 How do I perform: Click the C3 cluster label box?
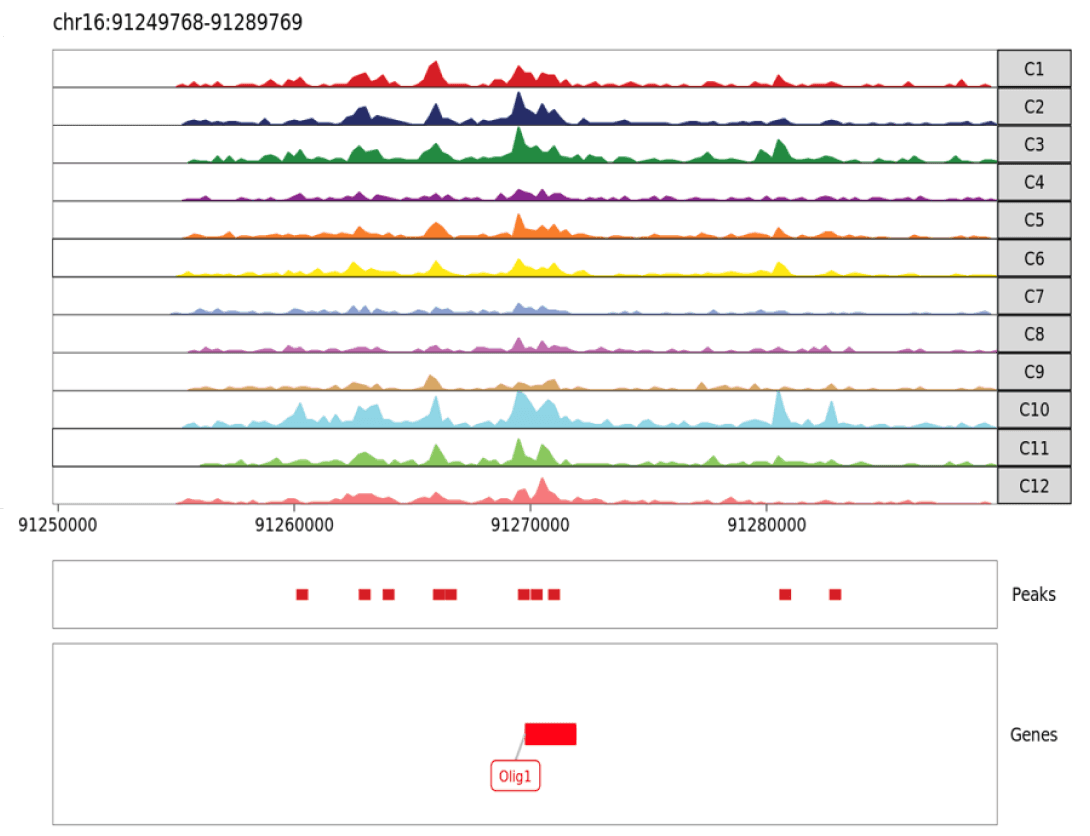1034,145
